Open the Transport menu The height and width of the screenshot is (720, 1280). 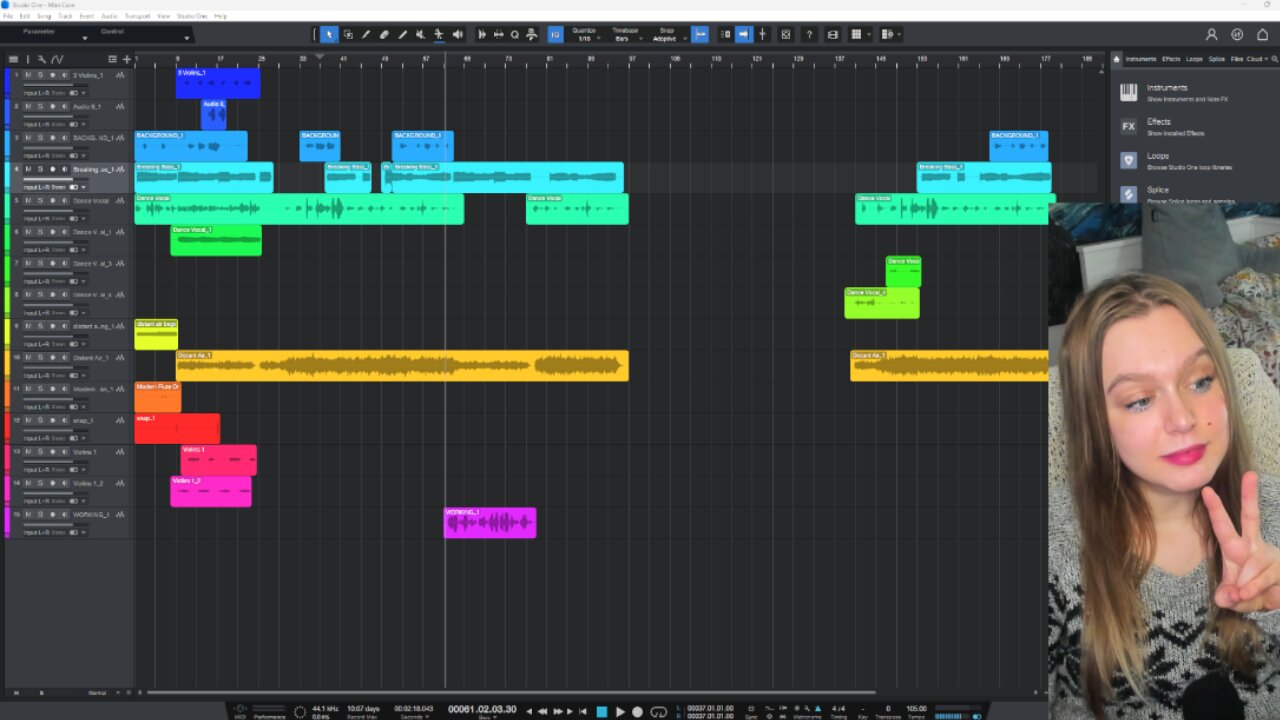[138, 16]
